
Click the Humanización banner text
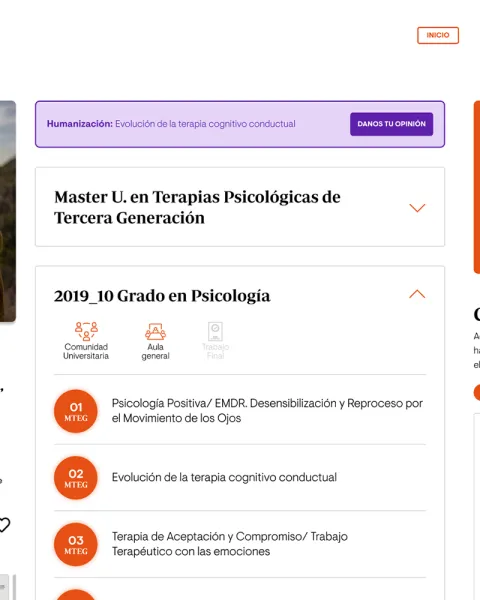click(x=171, y=124)
